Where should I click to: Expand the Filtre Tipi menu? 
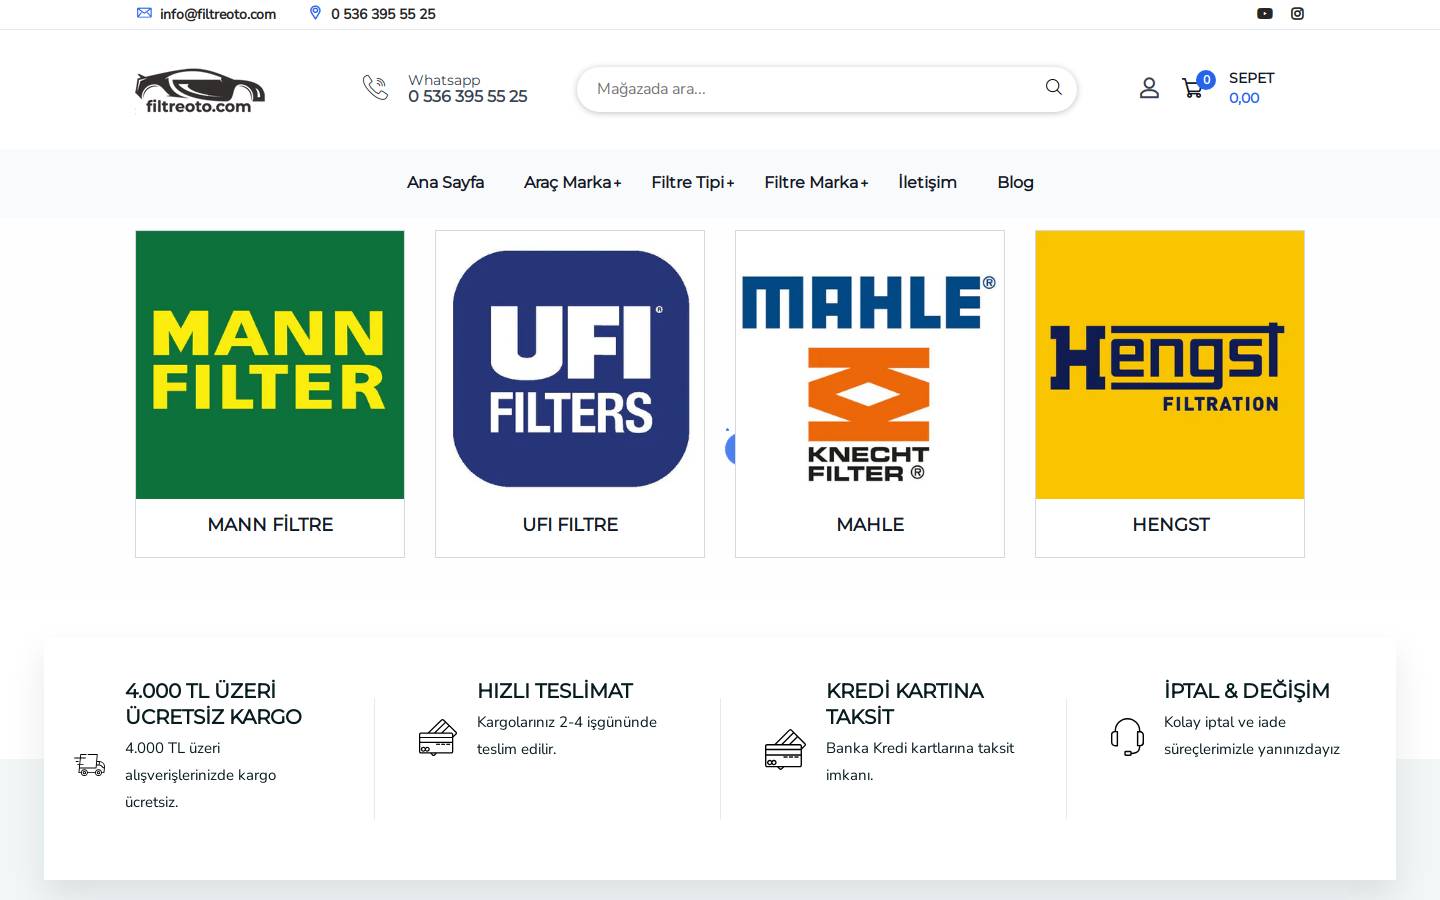tap(692, 182)
